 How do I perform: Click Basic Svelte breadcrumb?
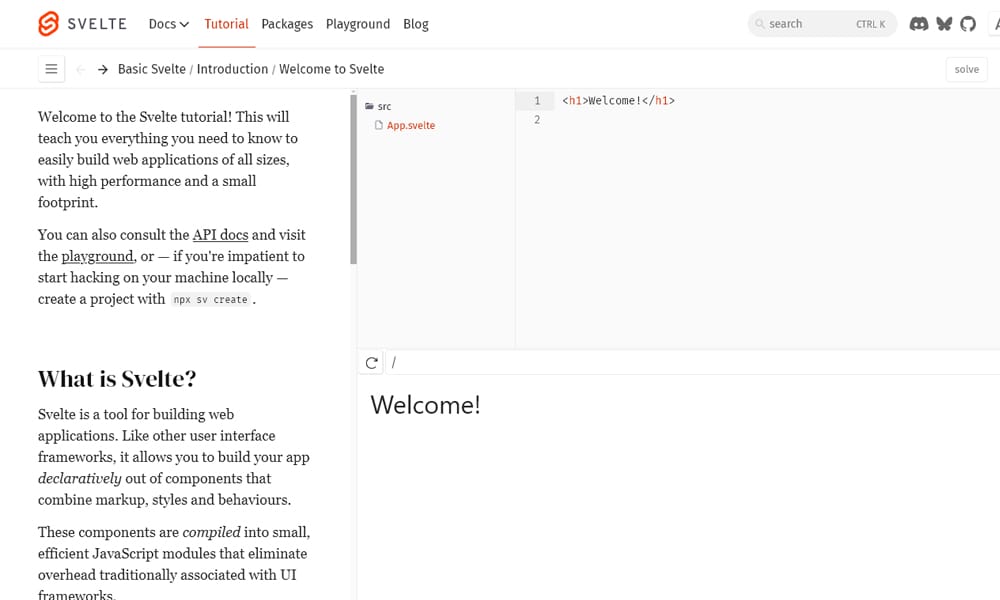pyautogui.click(x=152, y=69)
